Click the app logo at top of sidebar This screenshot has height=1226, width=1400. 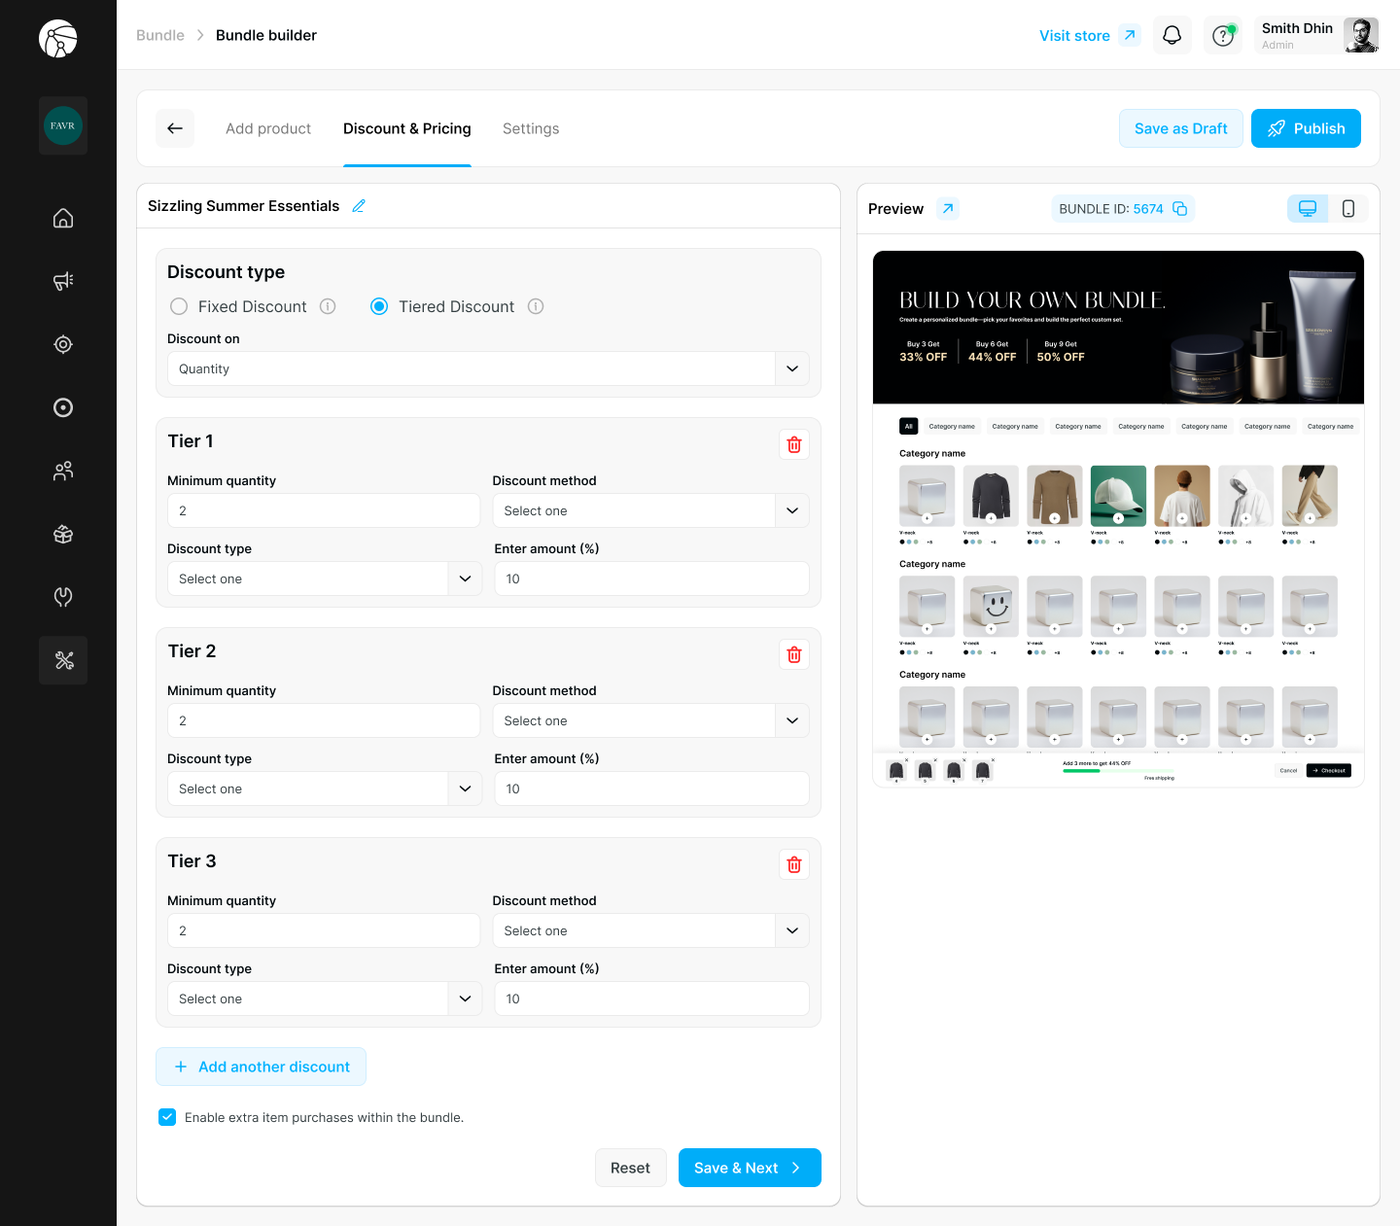coord(58,39)
